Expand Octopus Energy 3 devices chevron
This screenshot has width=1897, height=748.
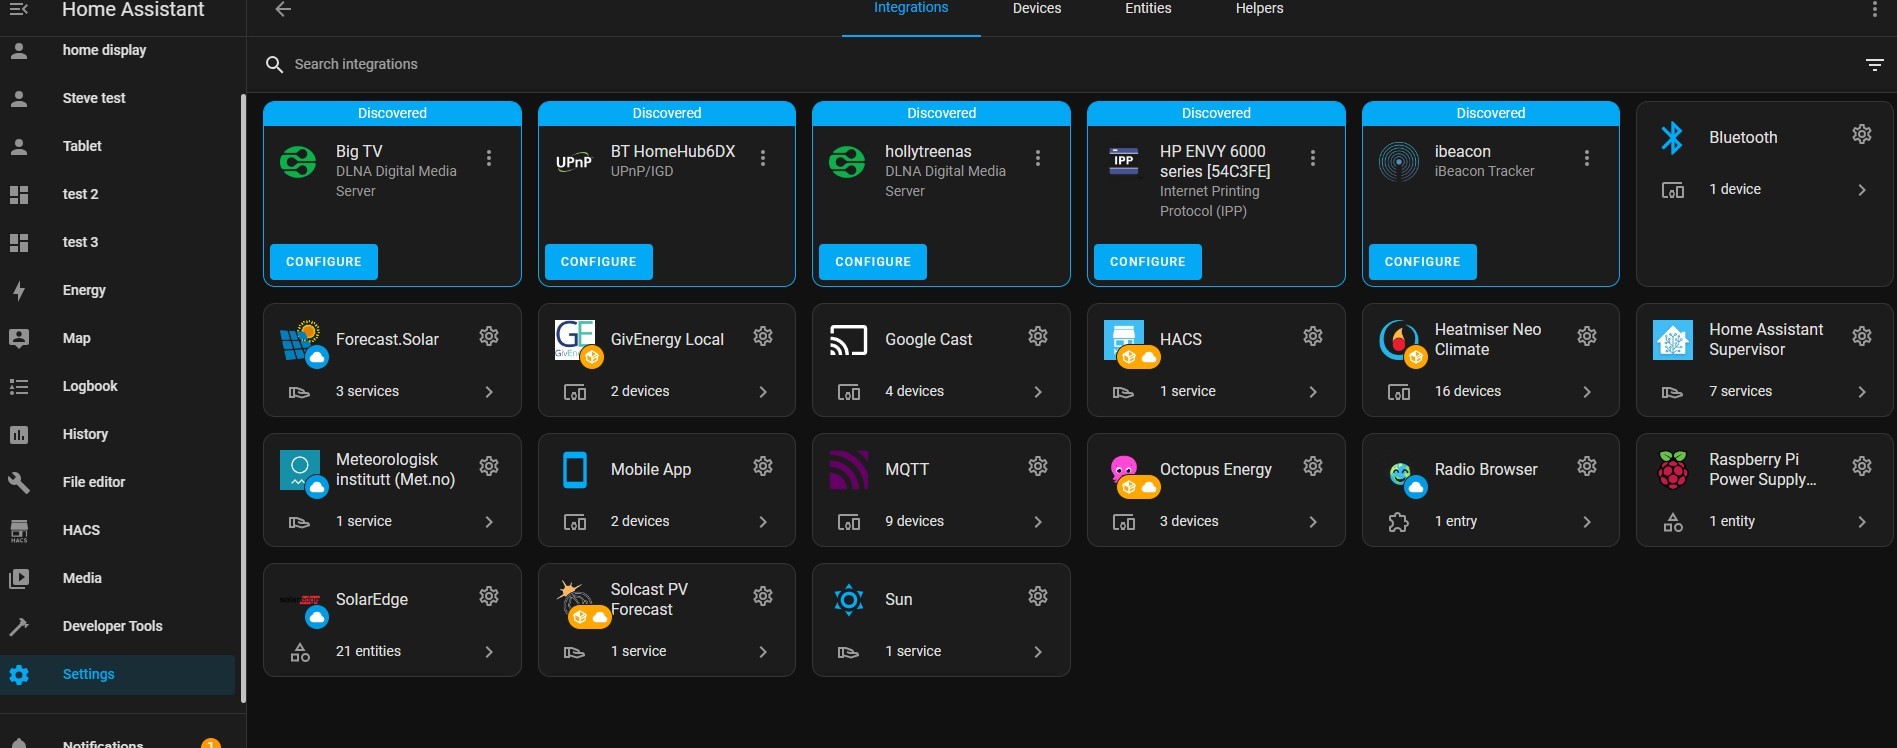coord(1313,522)
